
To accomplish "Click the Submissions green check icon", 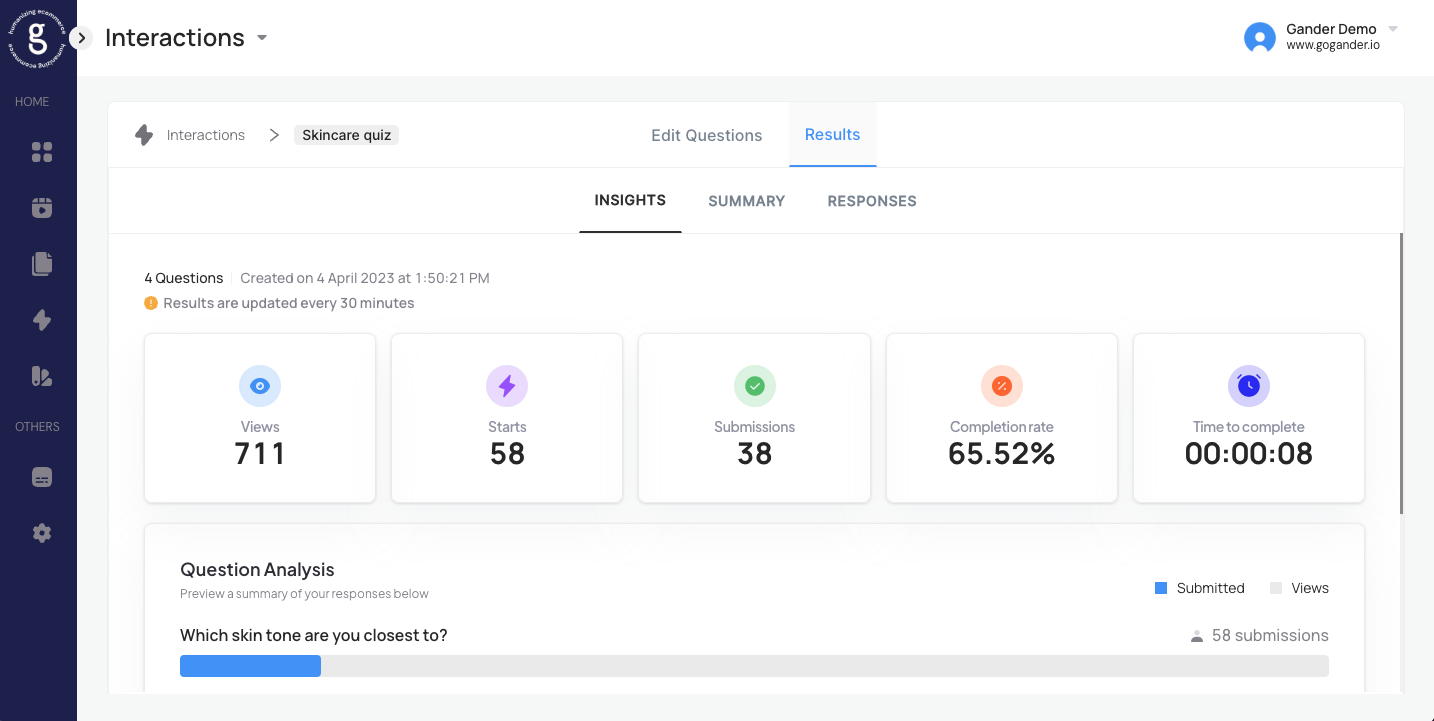I will (755, 386).
